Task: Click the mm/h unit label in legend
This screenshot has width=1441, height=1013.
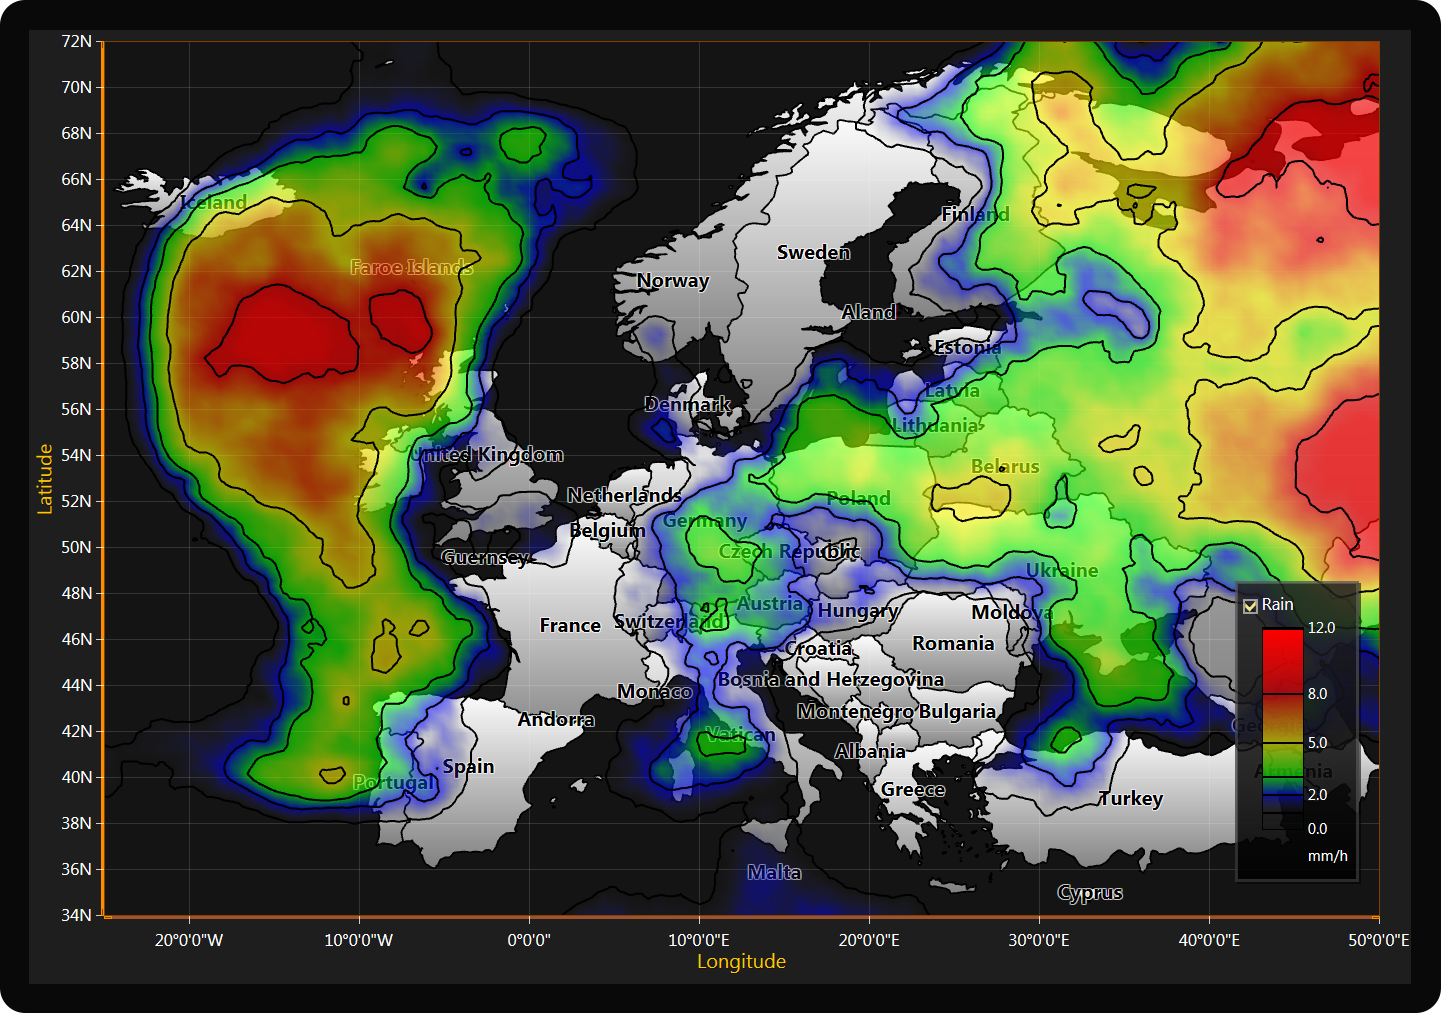Action: pyautogui.click(x=1327, y=856)
